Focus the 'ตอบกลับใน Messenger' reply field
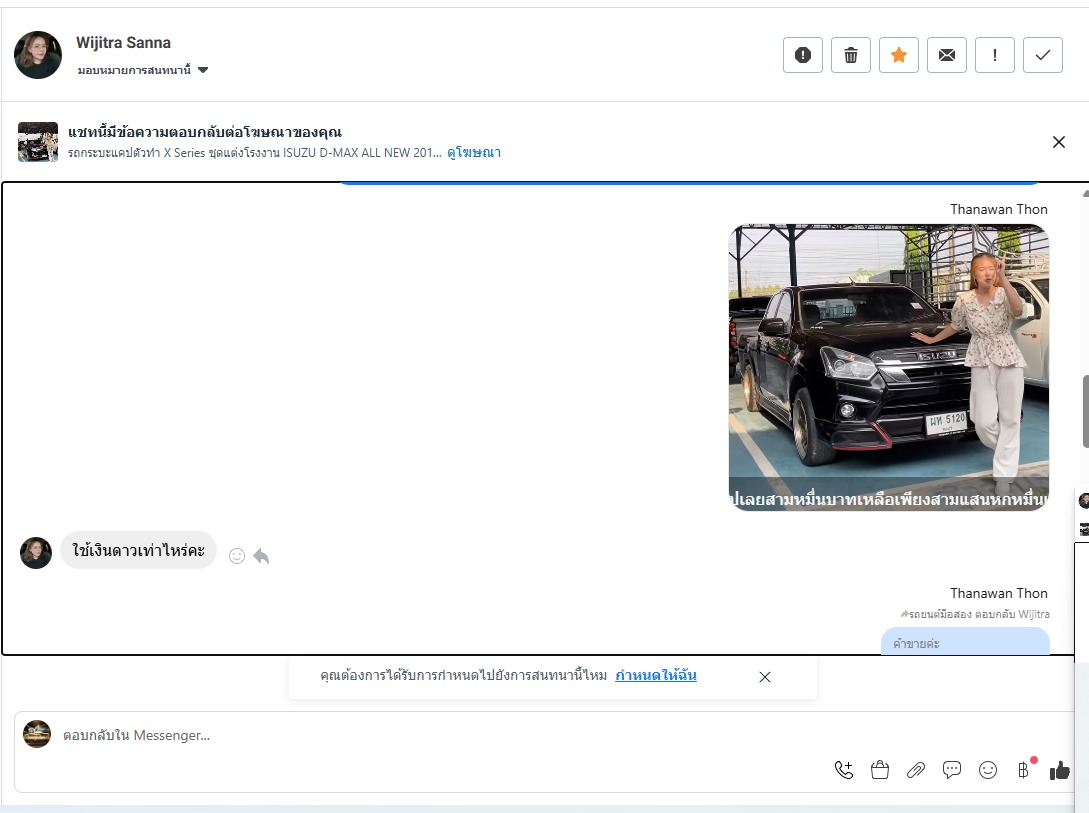 coord(444,735)
